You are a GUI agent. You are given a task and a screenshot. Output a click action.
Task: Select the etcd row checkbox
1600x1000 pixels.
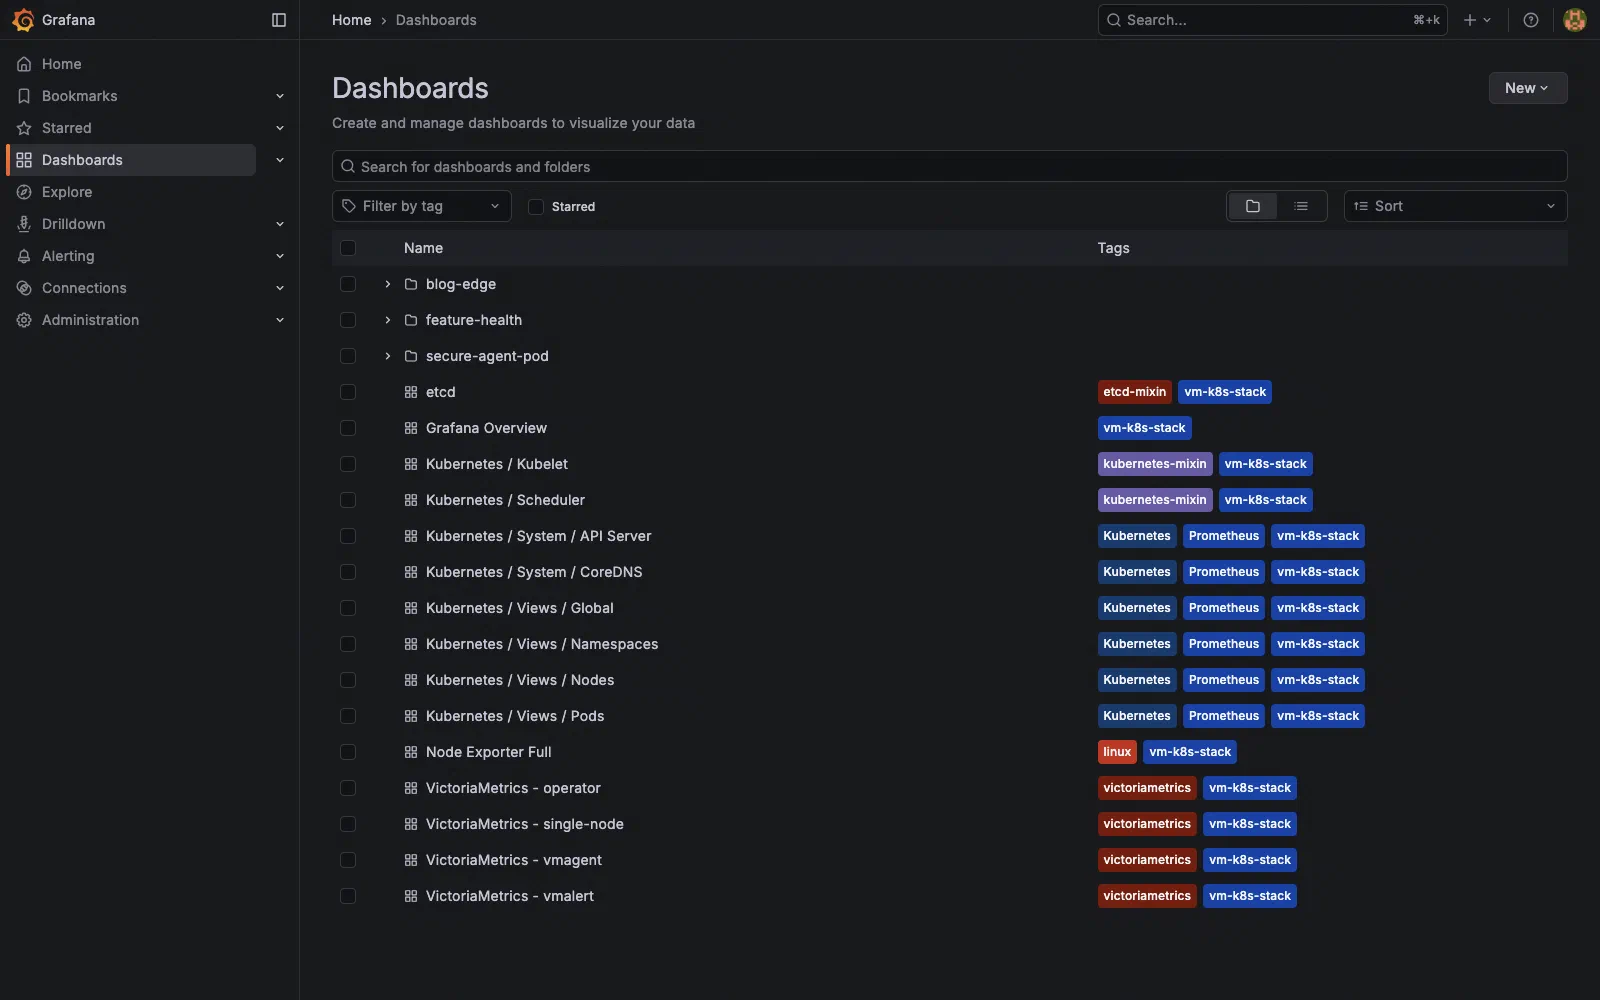pos(348,392)
